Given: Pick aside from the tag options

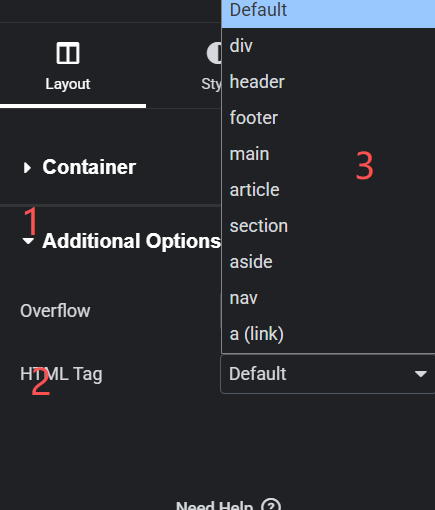Looking at the screenshot, I should (328, 262).
